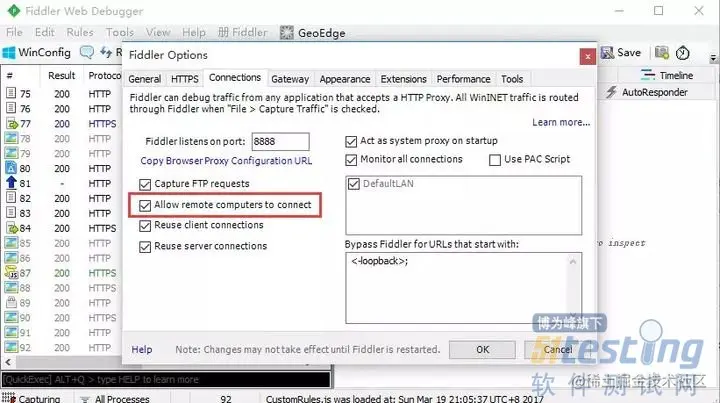The width and height of the screenshot is (720, 403).
Task: Switch to the Appearance tab
Action: 345,79
